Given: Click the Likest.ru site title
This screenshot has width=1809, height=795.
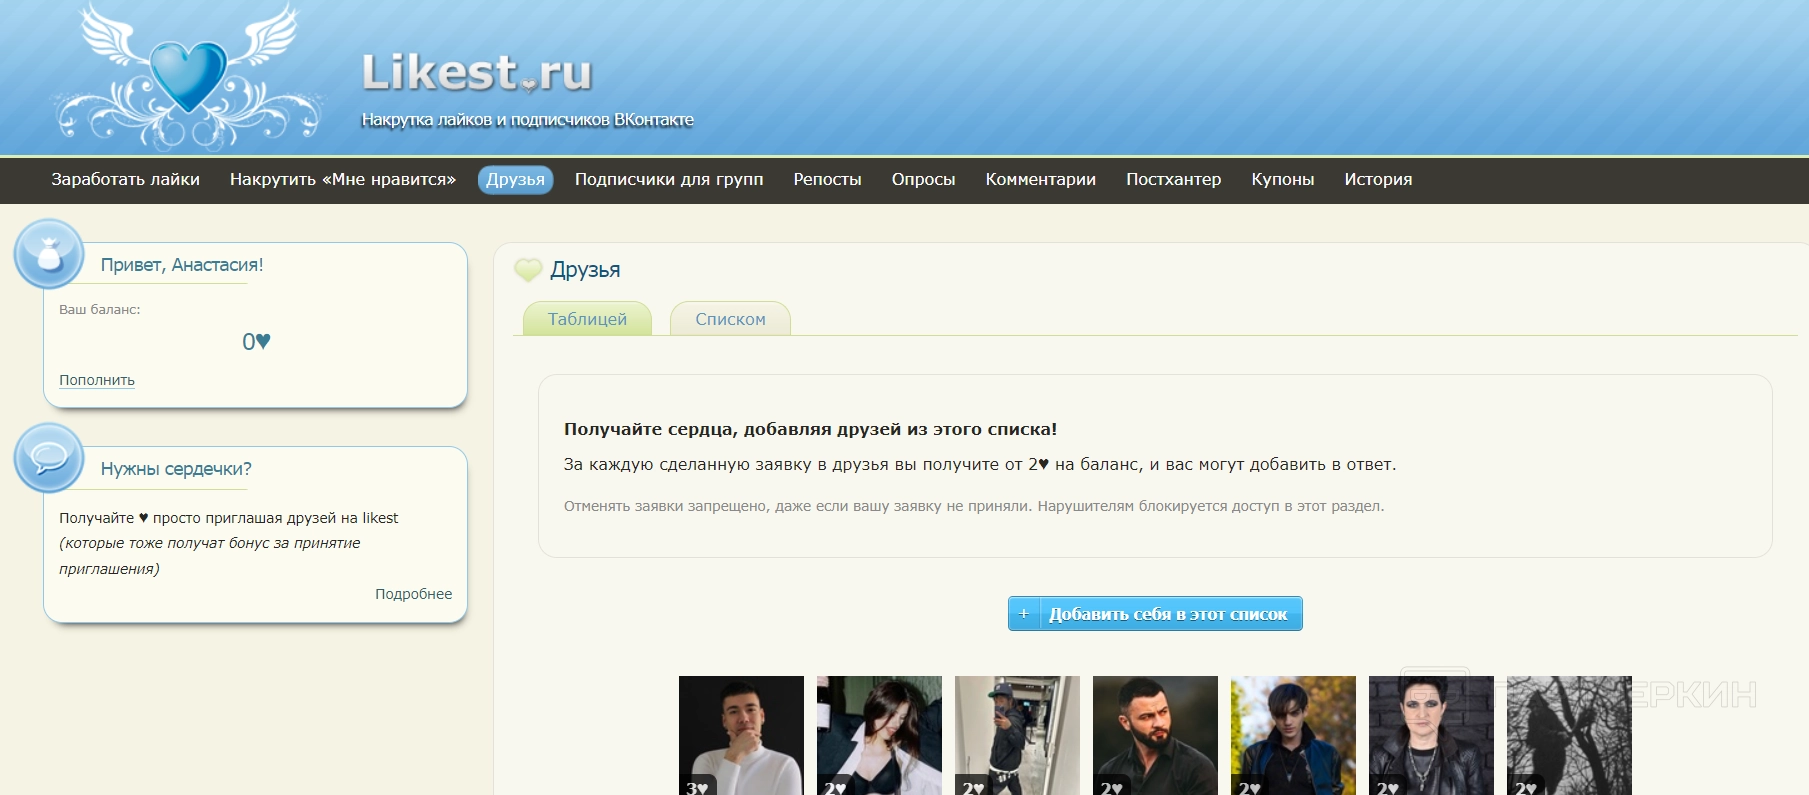Looking at the screenshot, I should pyautogui.click(x=476, y=72).
